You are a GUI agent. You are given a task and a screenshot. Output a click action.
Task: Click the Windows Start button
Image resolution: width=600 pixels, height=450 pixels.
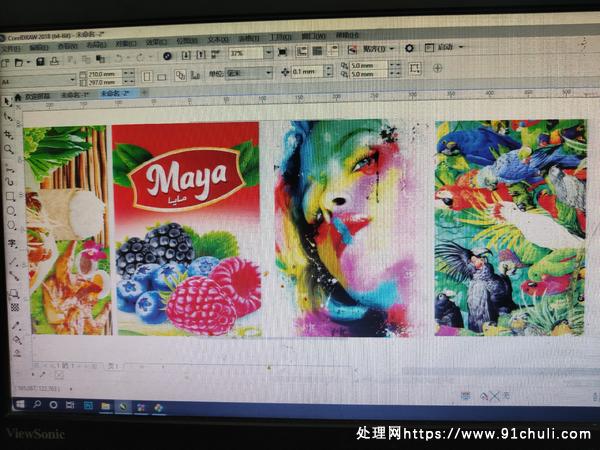pyautogui.click(x=19, y=405)
